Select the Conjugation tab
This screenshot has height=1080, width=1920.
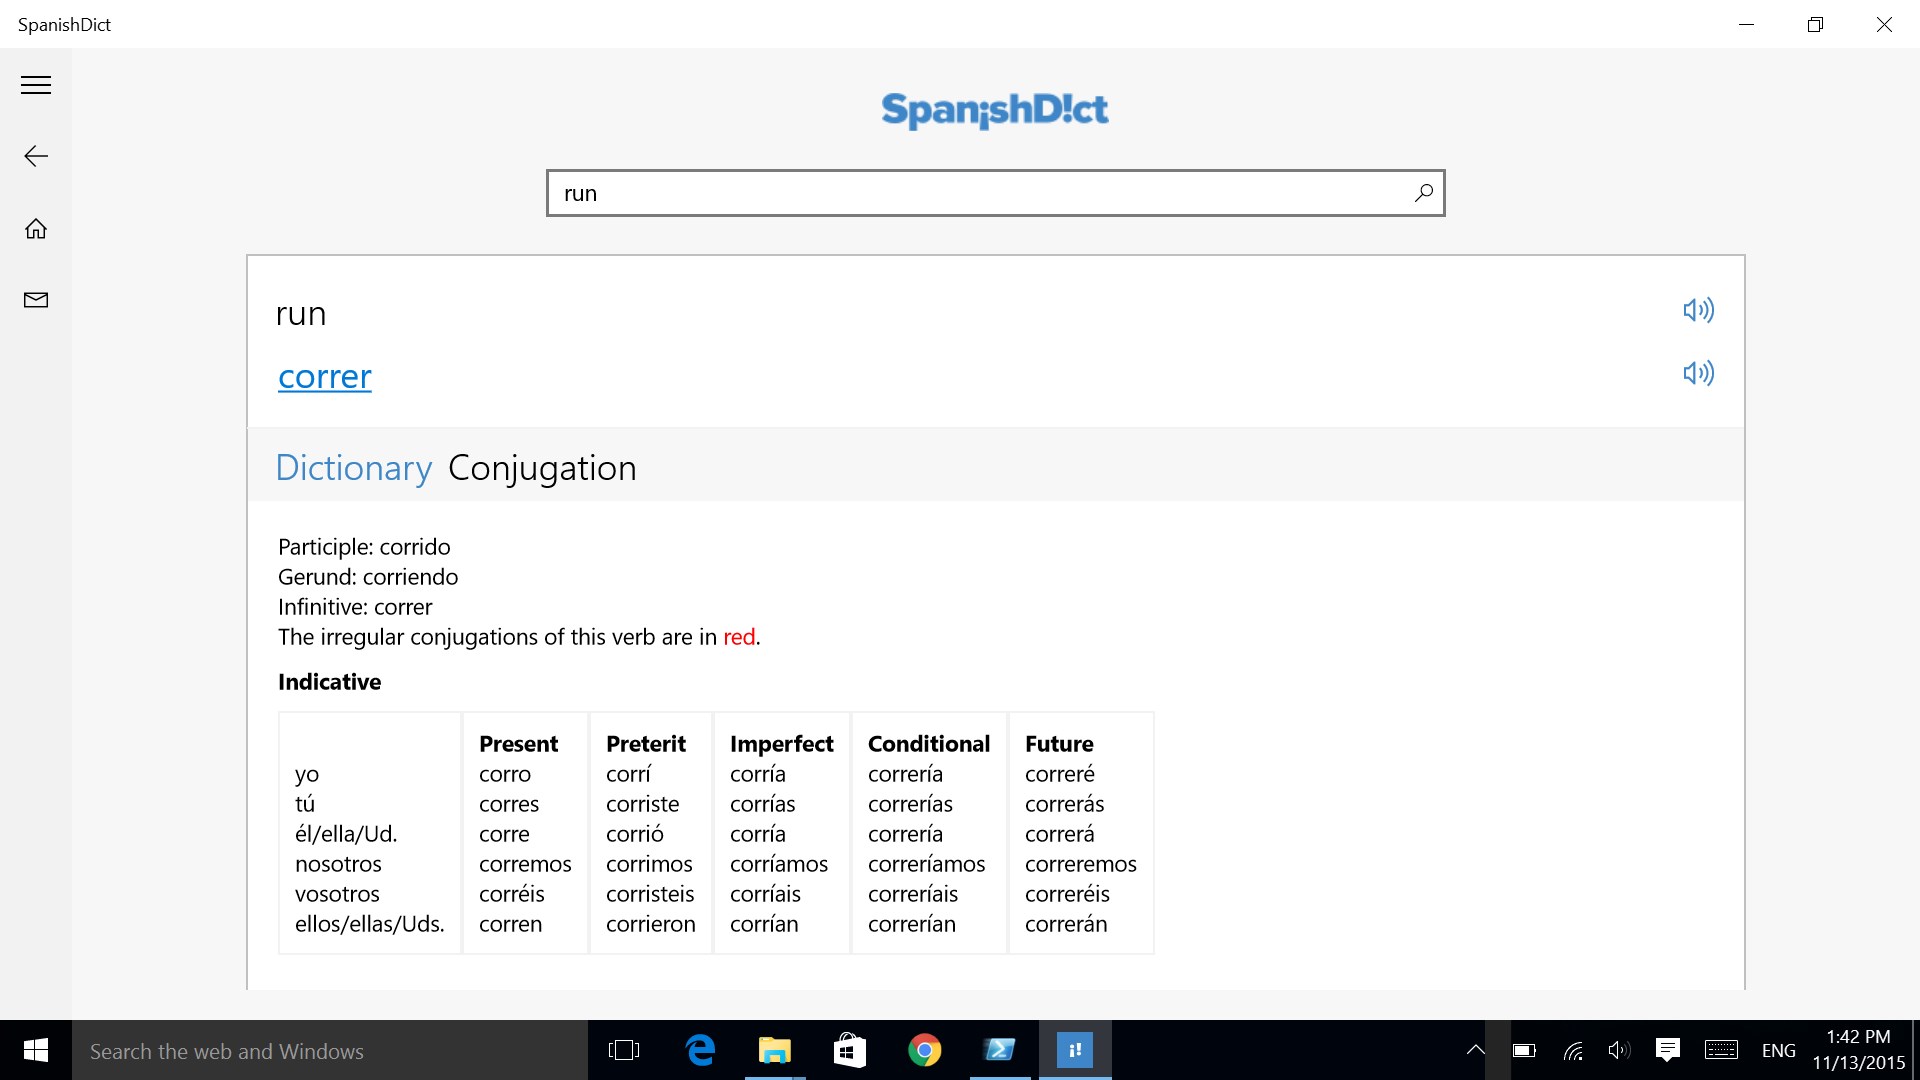tap(542, 468)
